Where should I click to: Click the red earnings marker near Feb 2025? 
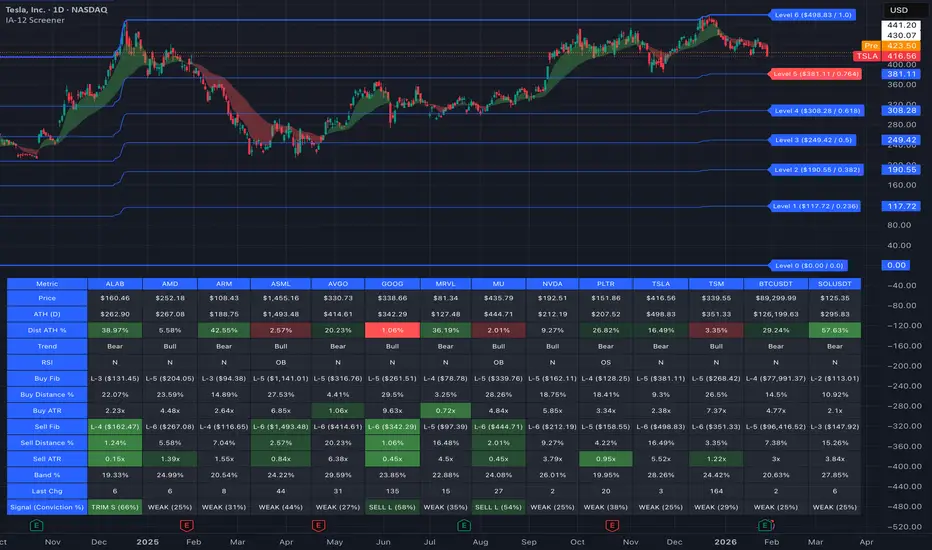187,526
